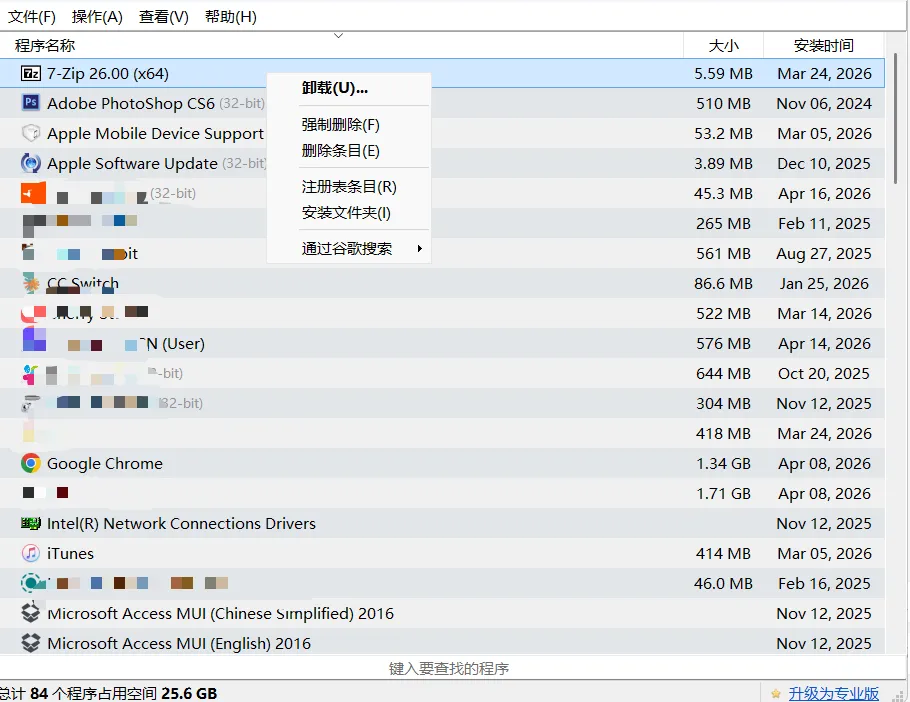910x702 pixels.
Task: Select the CC Switch entry
Action: point(442,283)
